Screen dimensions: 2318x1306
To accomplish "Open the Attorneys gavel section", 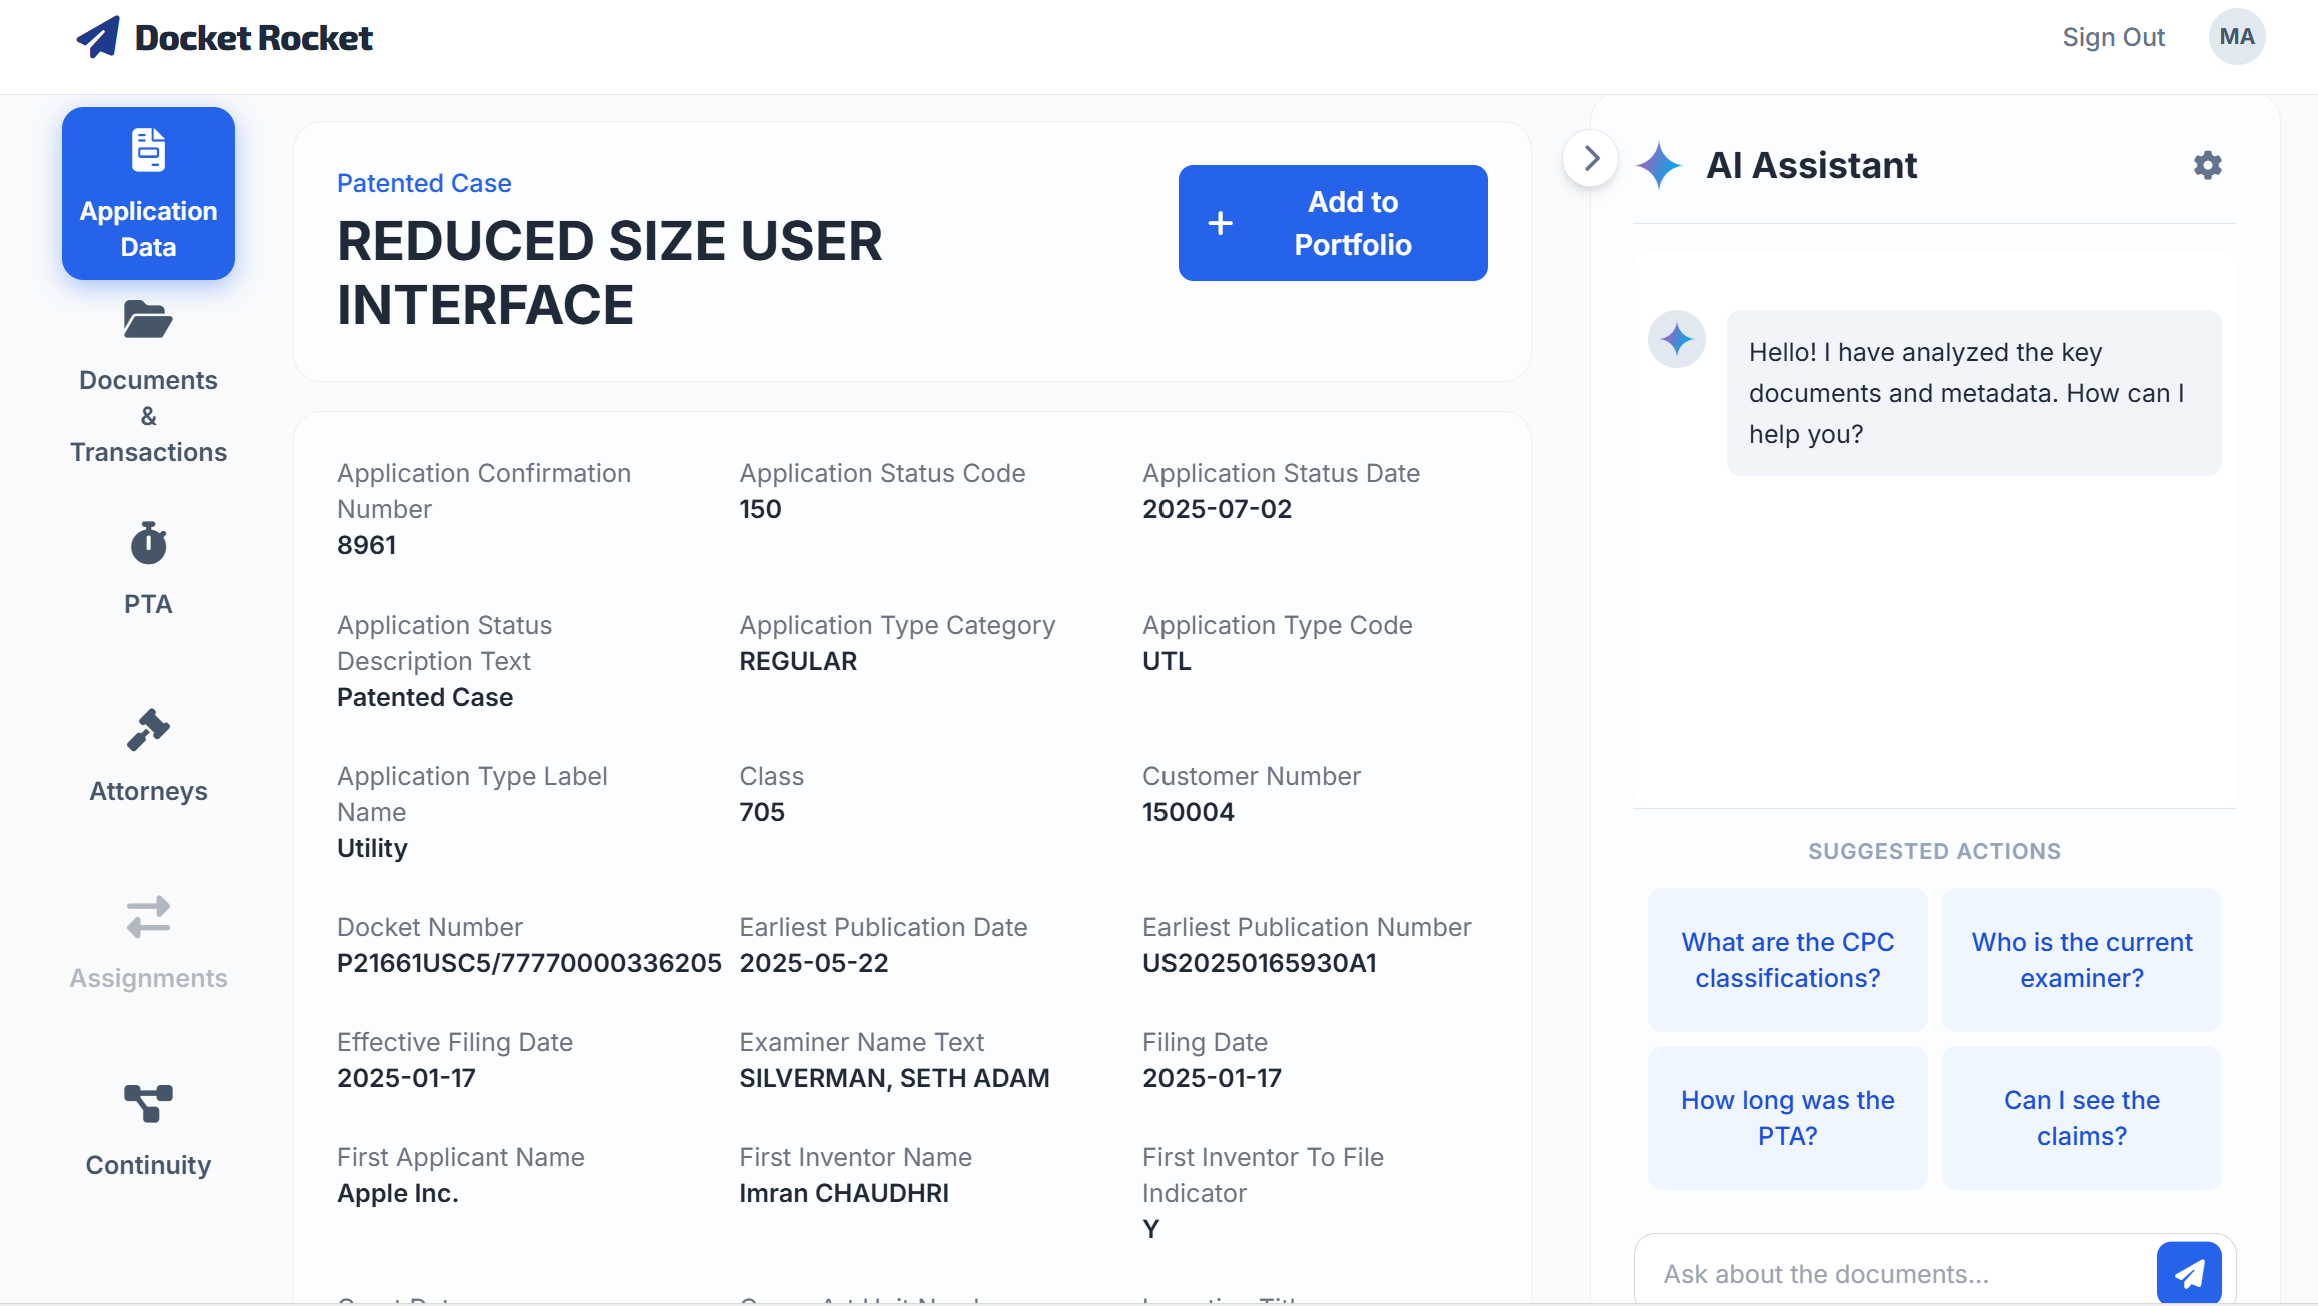I will tap(148, 730).
